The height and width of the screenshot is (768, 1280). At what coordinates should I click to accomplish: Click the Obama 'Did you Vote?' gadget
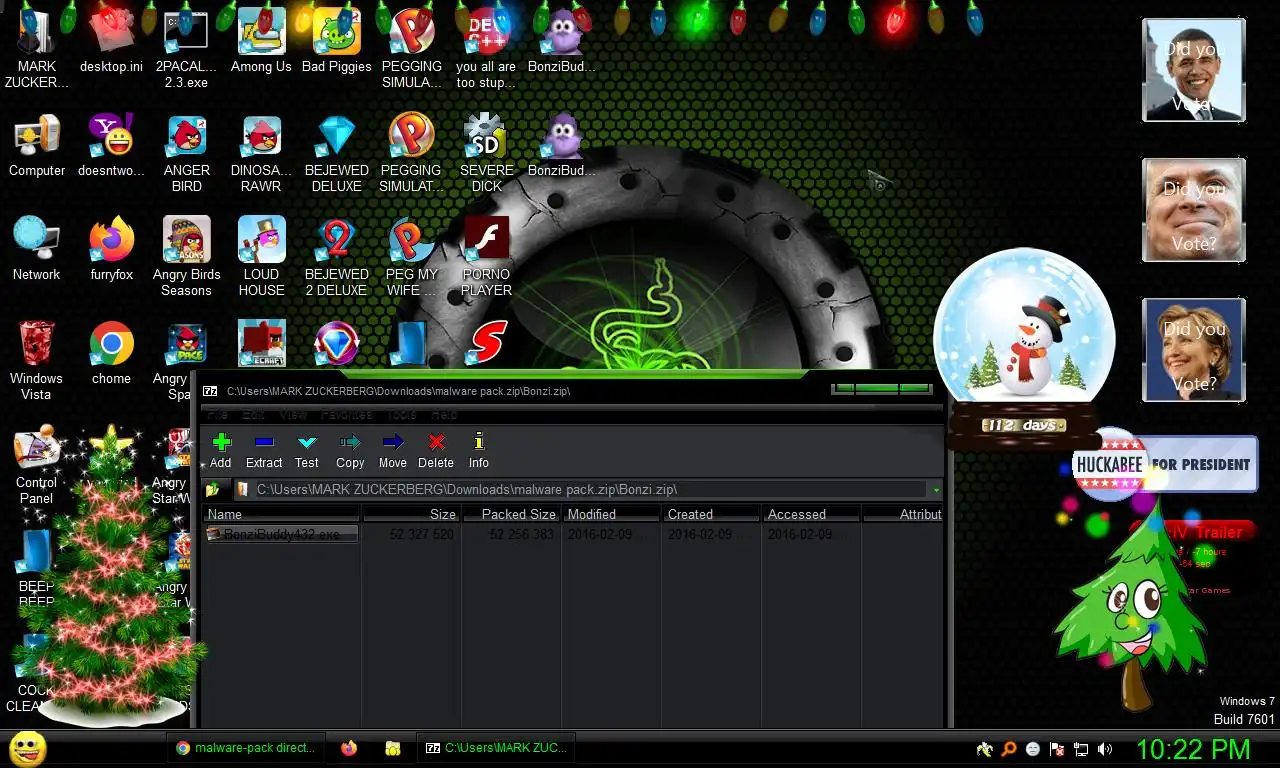[1194, 71]
